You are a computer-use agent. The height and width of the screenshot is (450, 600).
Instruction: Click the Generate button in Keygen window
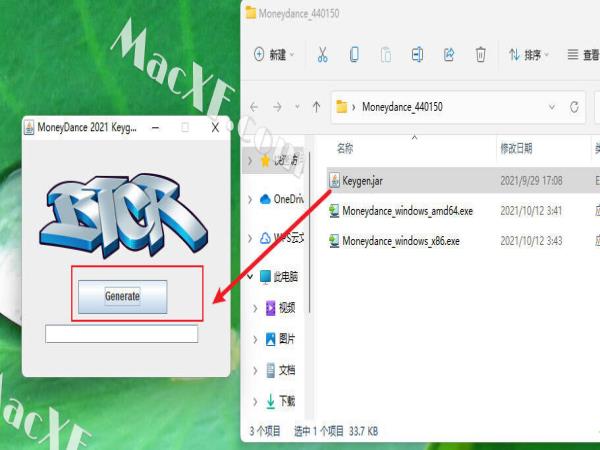coord(122,297)
